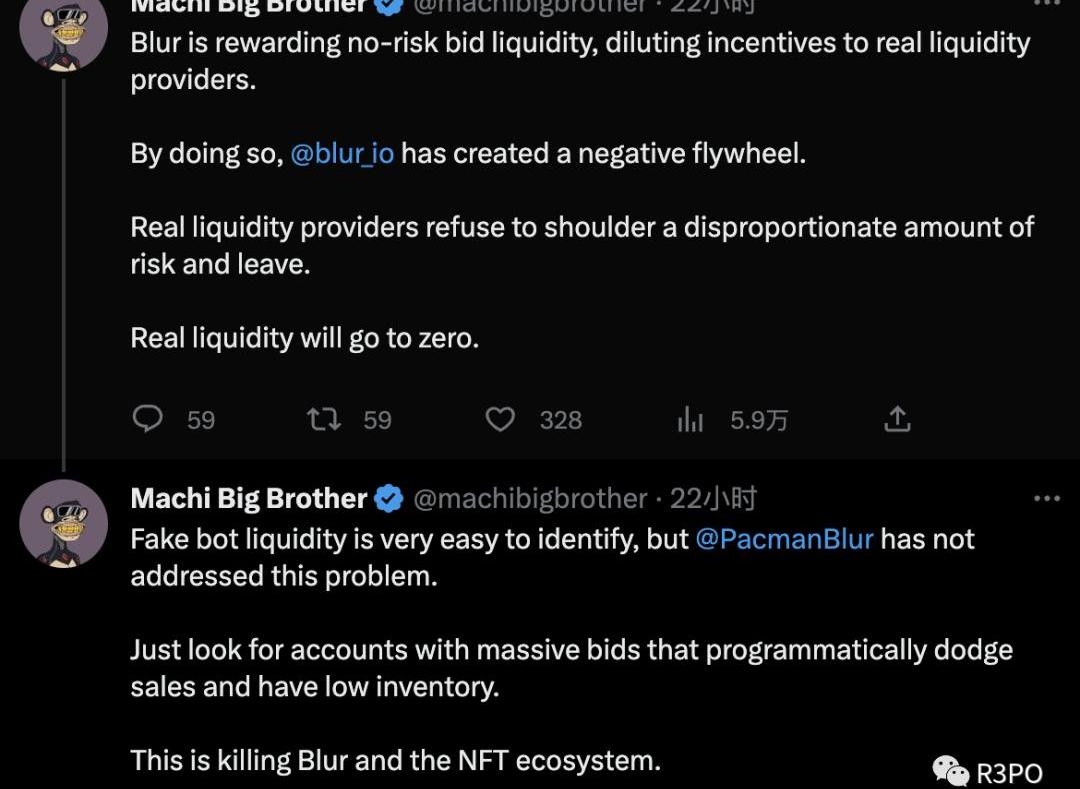The height and width of the screenshot is (789, 1080).
Task: Click the 5.9万 view count
Action: pos(759,420)
